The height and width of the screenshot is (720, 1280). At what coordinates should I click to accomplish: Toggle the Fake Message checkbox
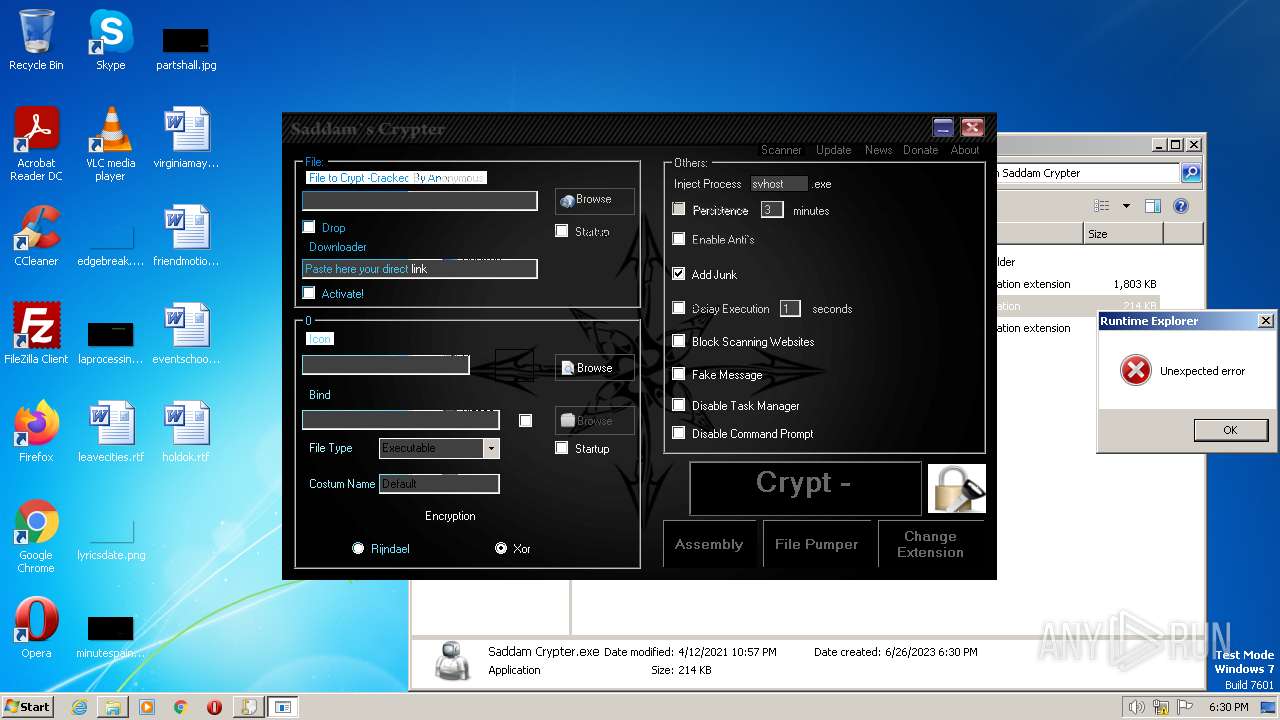[679, 374]
